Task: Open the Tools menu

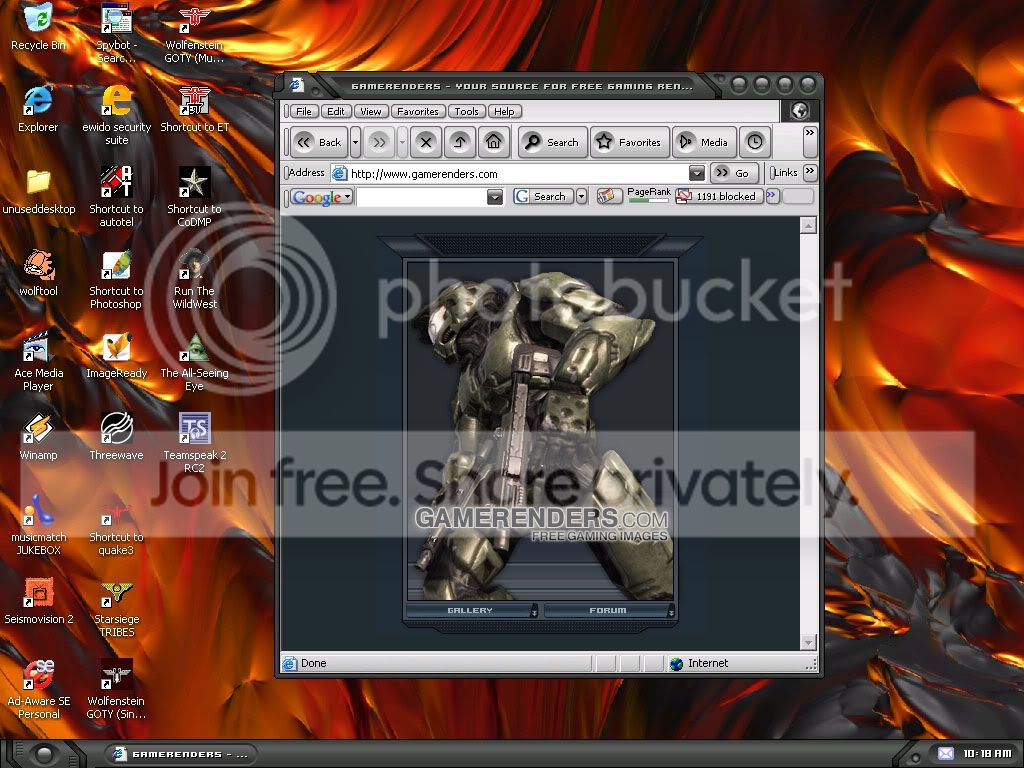Action: [466, 111]
